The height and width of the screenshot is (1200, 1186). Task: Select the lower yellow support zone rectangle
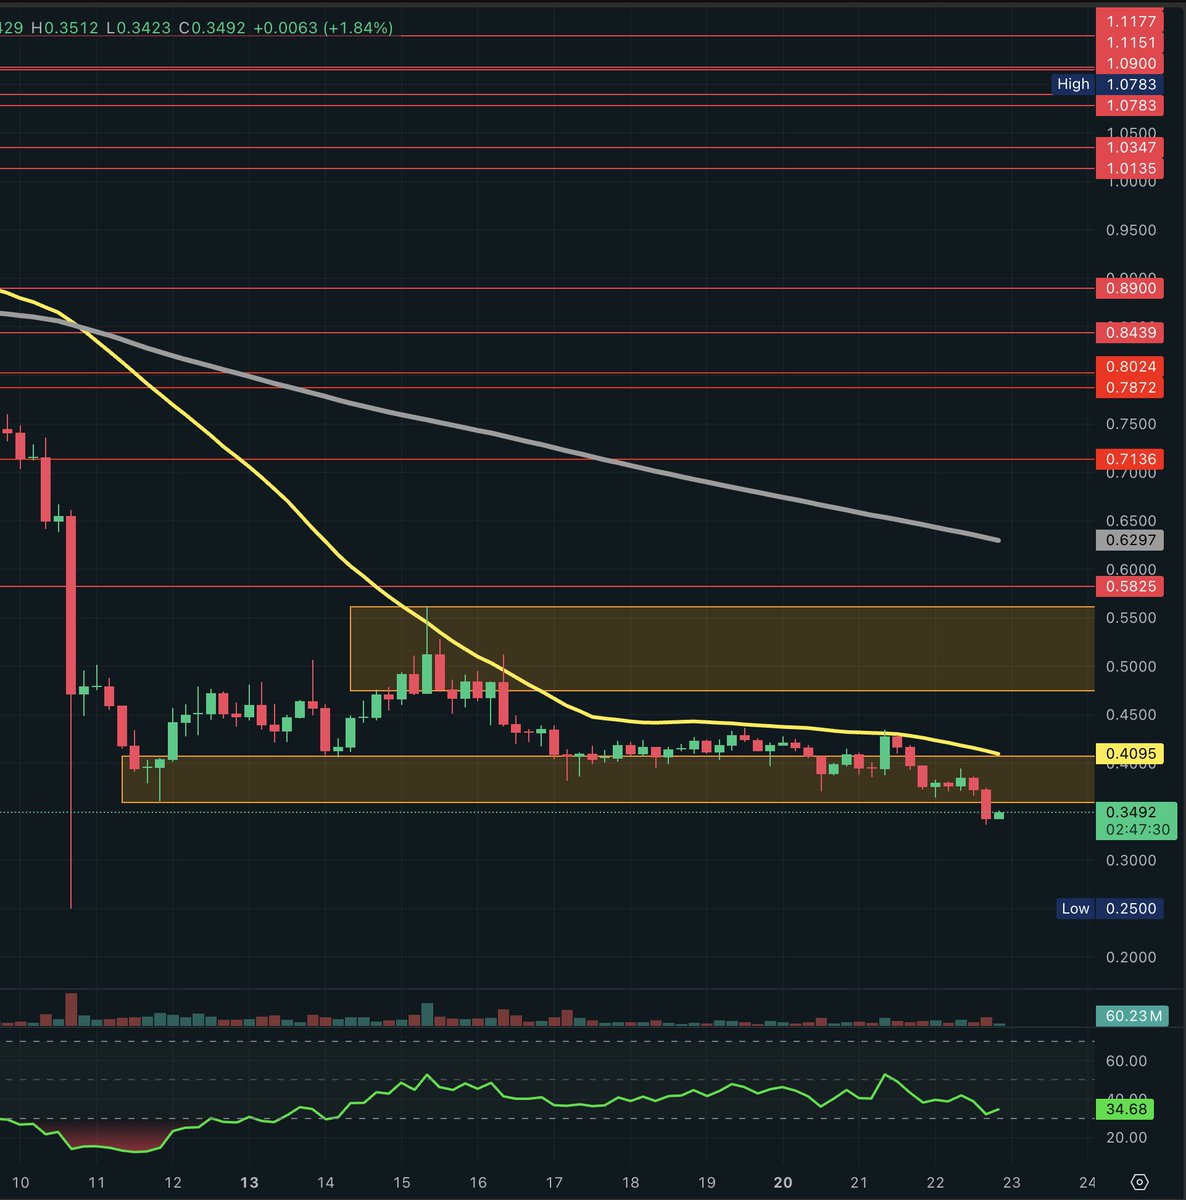point(608,779)
